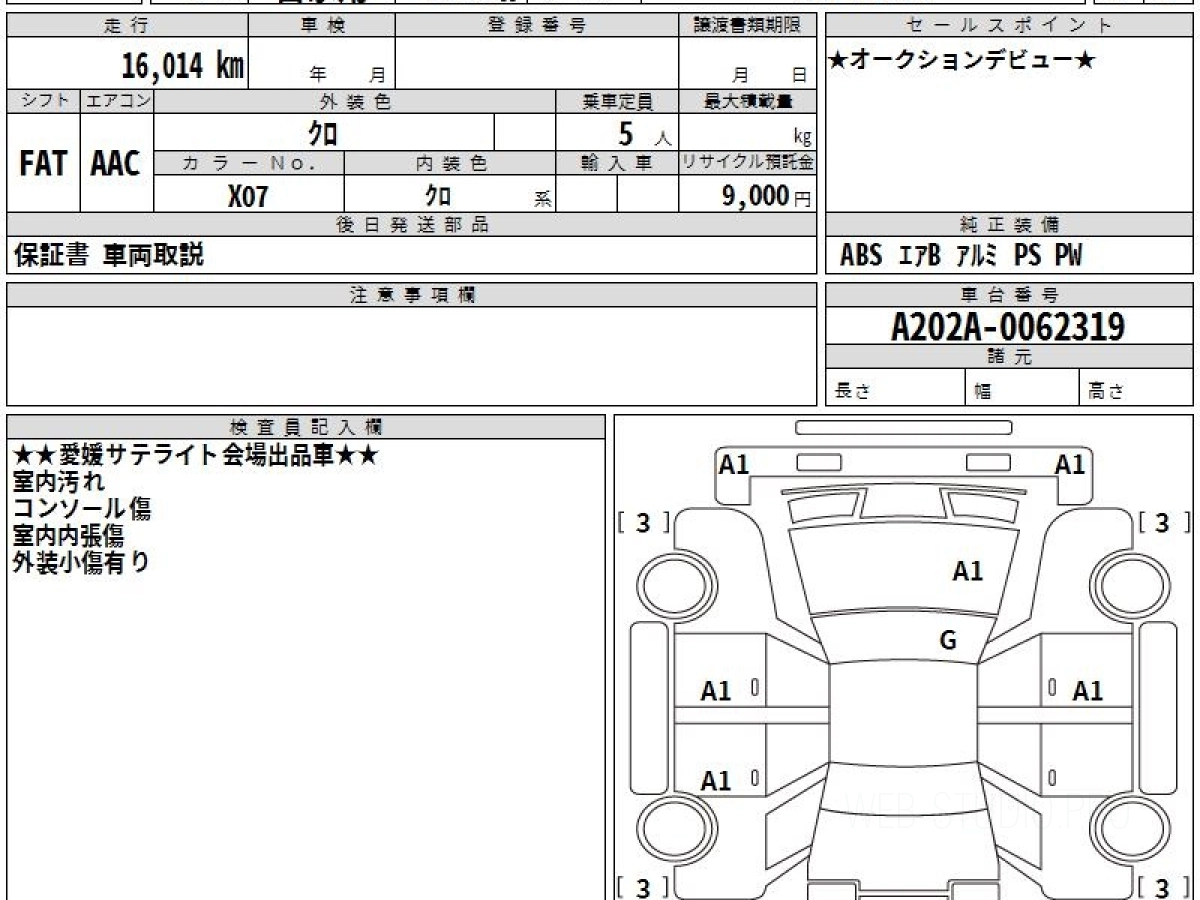Select the 登録番号 header

[x=537, y=26]
